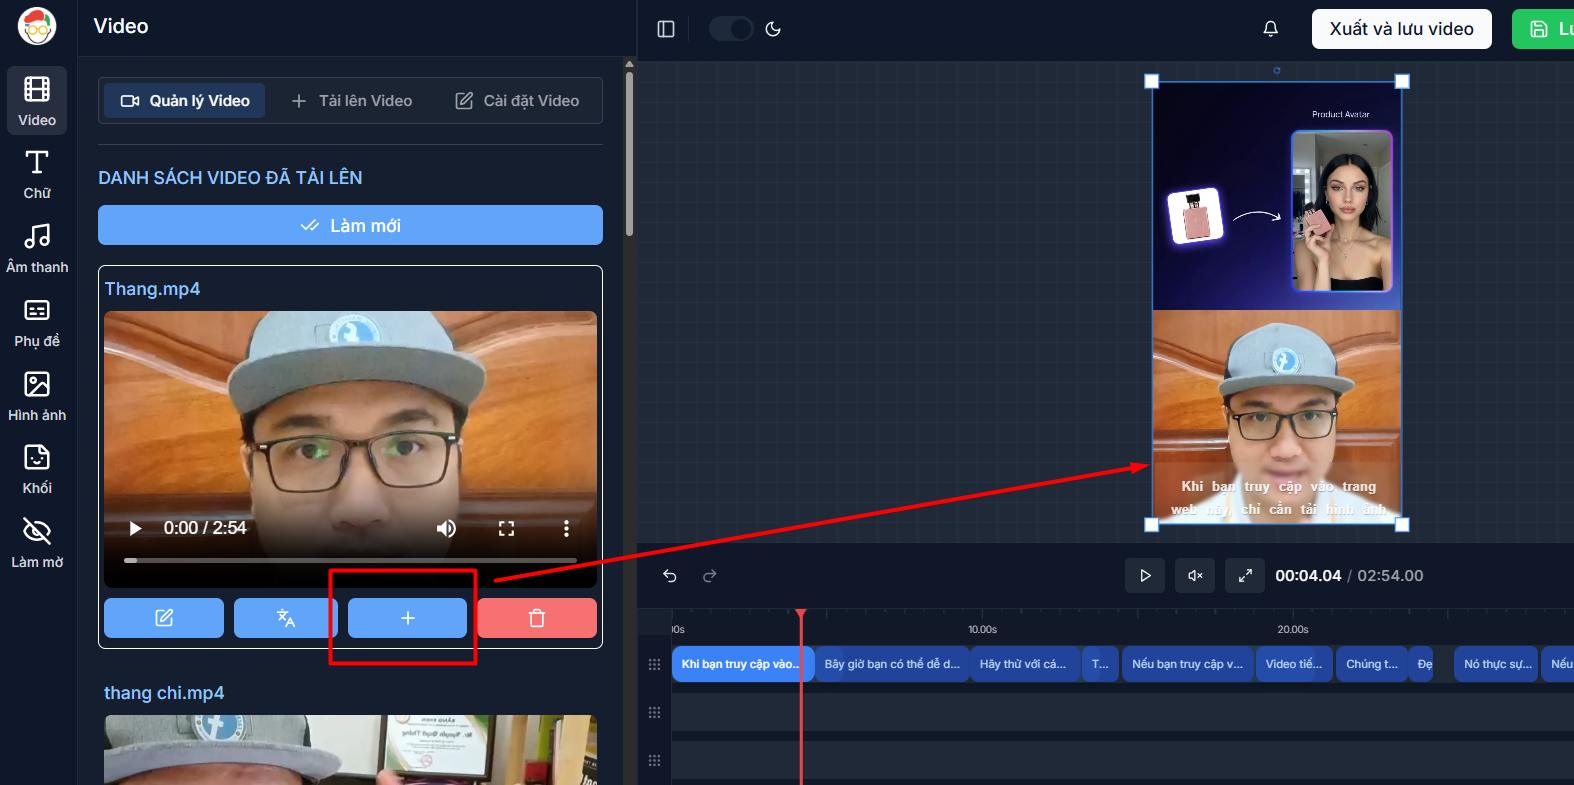Click Xuất và lưu video button

(1401, 29)
